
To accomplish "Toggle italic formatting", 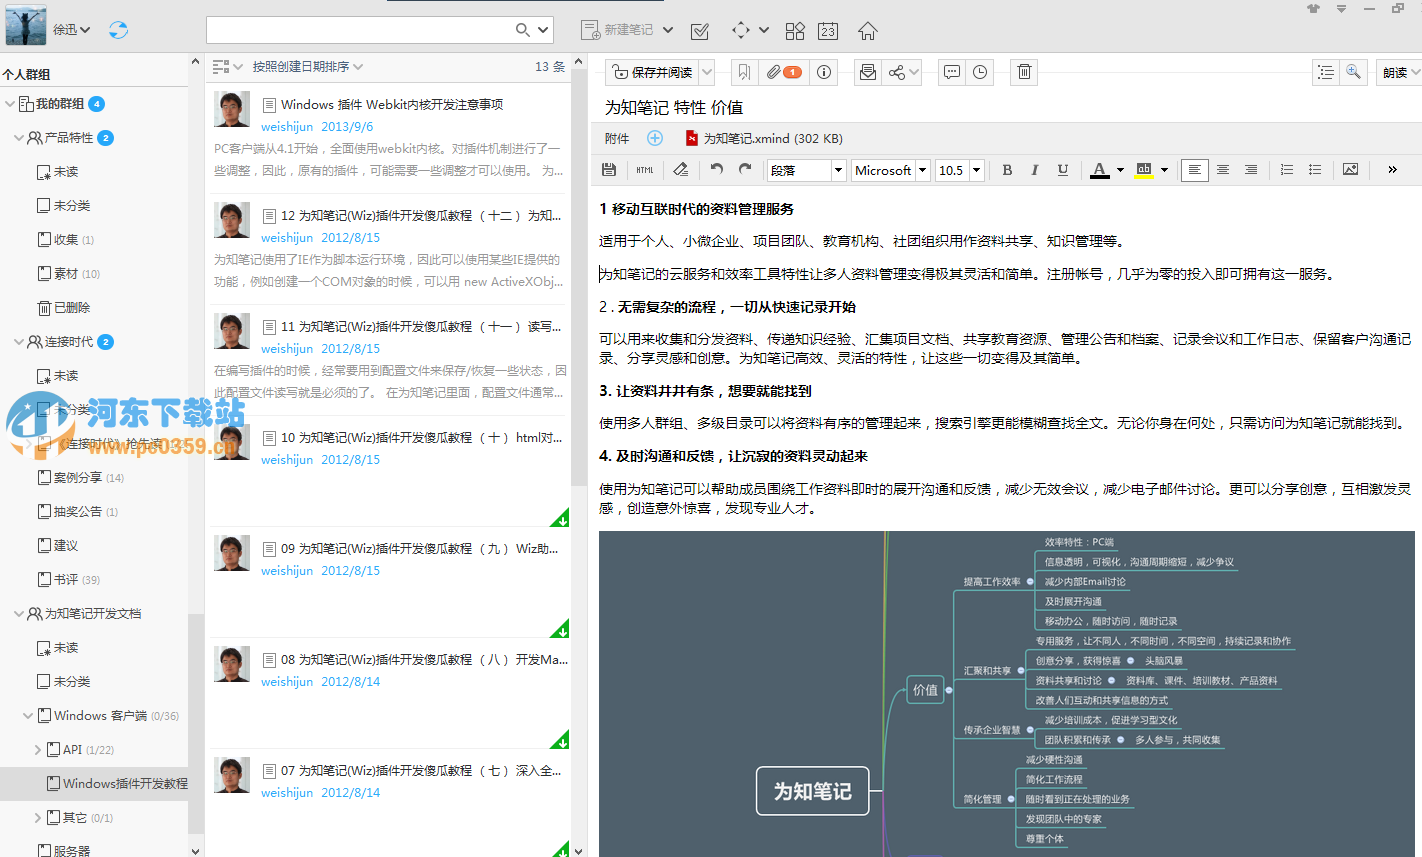I will pos(1035,169).
